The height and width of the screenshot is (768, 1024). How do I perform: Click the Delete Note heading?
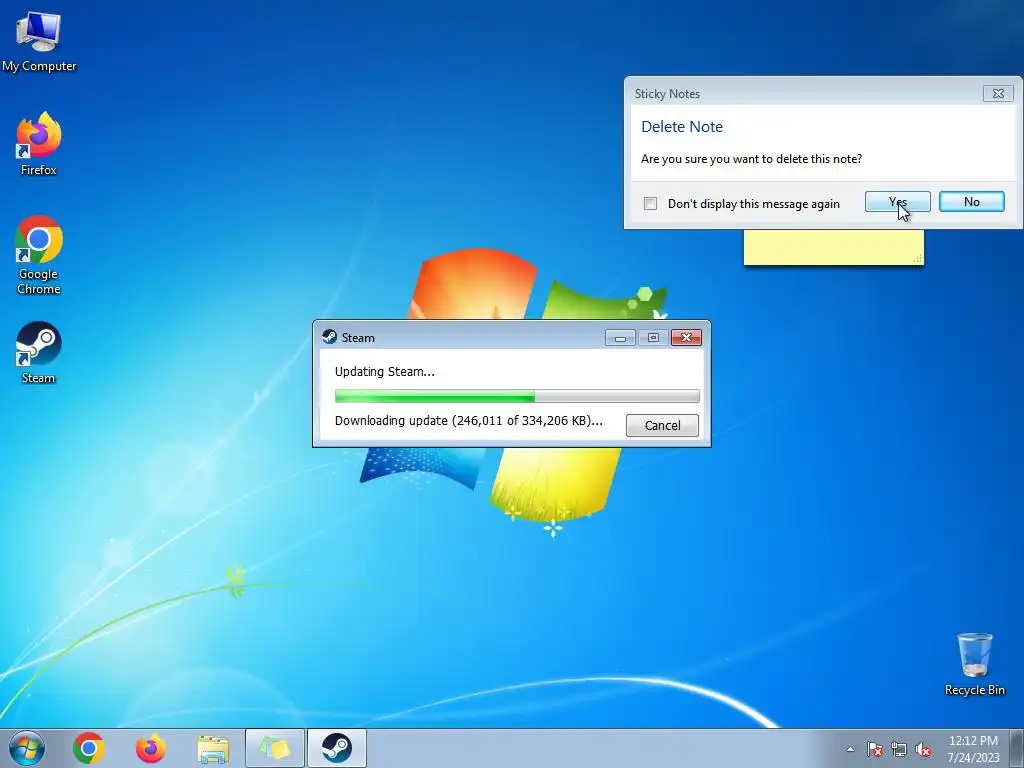point(682,127)
